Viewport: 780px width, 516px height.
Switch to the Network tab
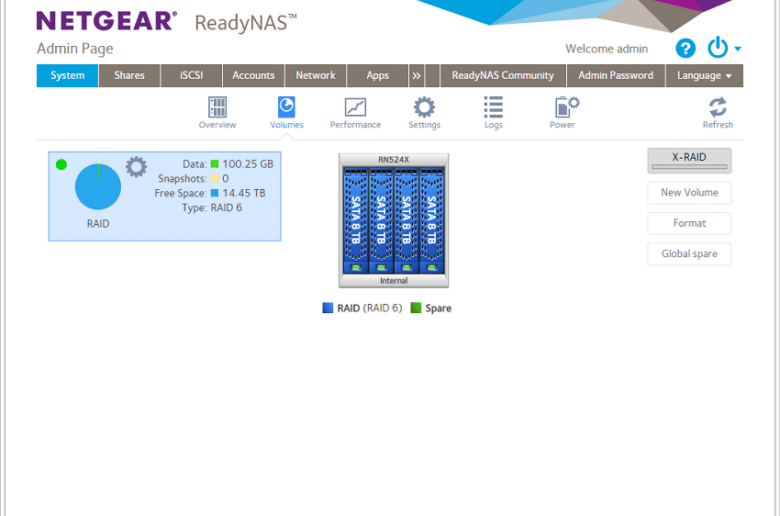point(315,76)
